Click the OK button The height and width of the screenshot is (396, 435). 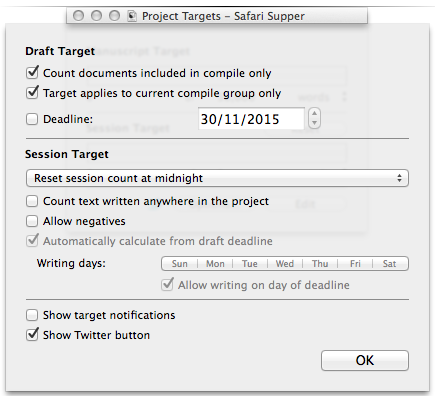(365, 360)
